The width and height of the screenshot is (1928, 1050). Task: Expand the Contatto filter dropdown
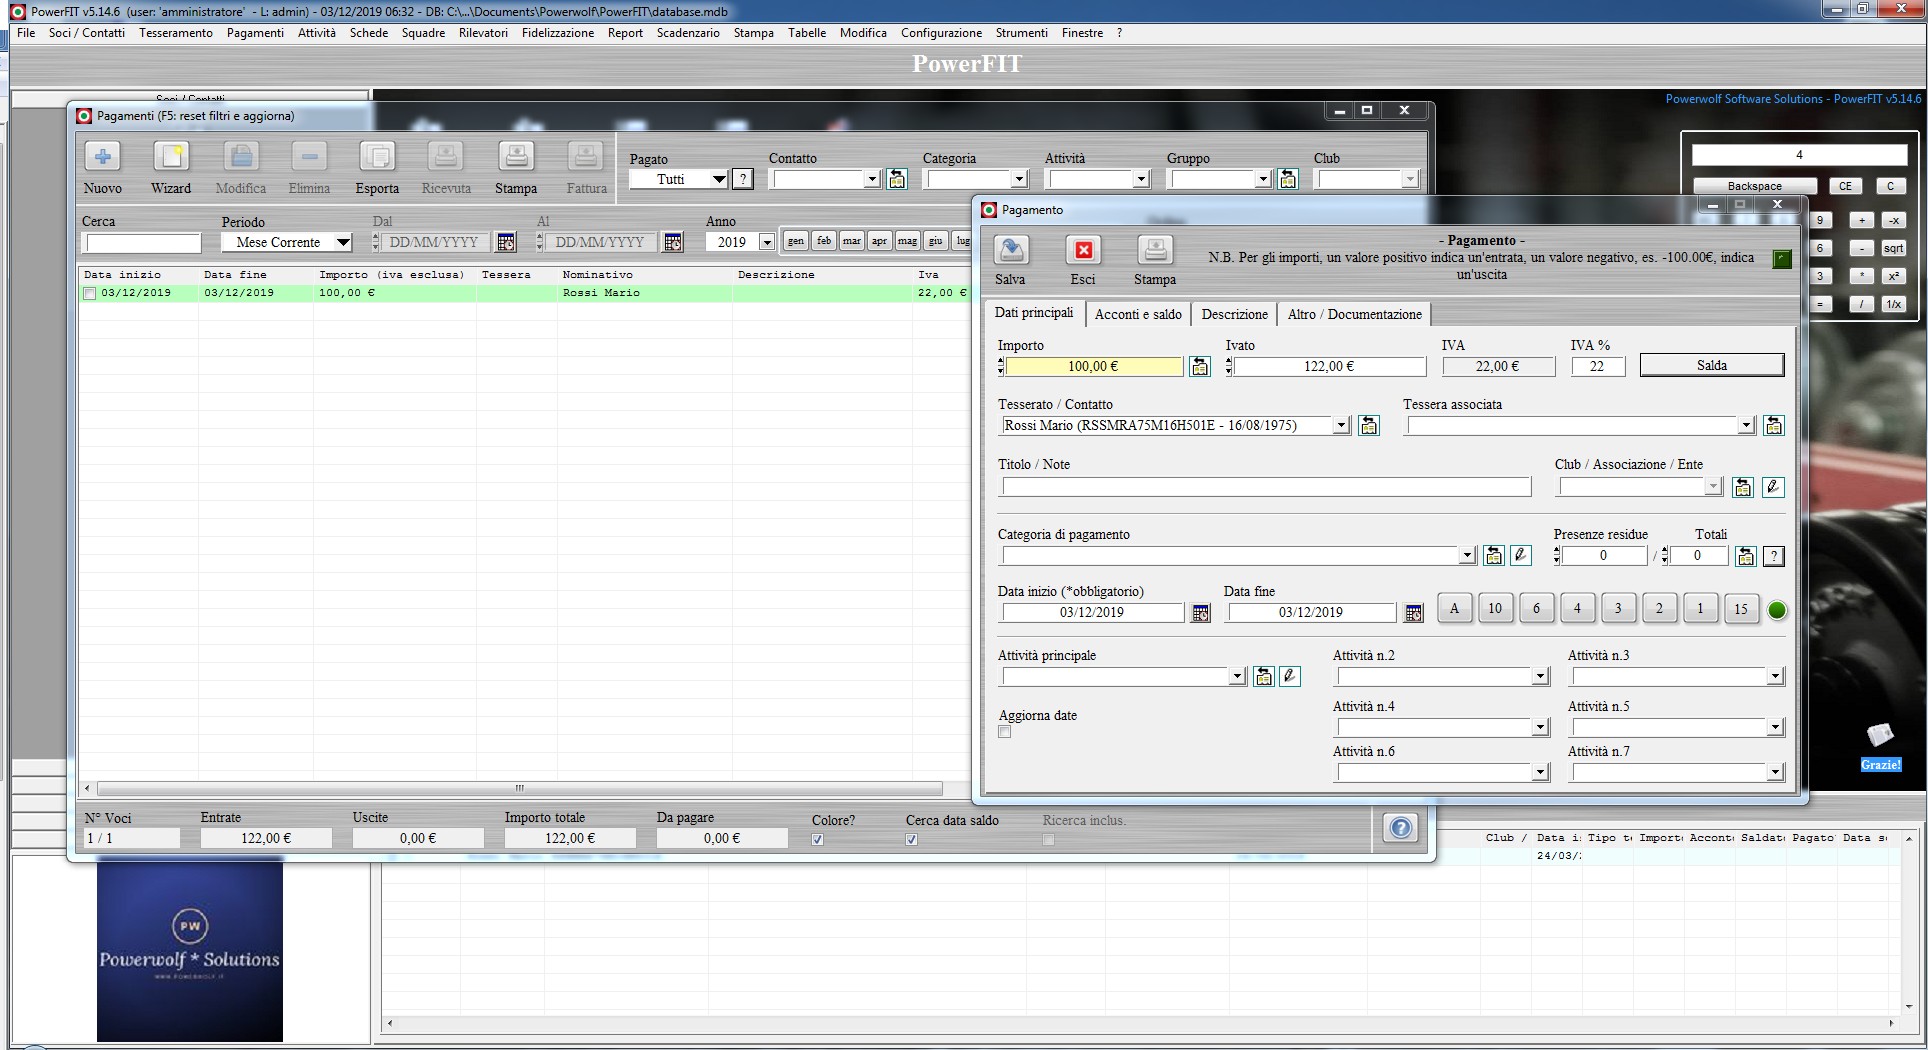[872, 180]
